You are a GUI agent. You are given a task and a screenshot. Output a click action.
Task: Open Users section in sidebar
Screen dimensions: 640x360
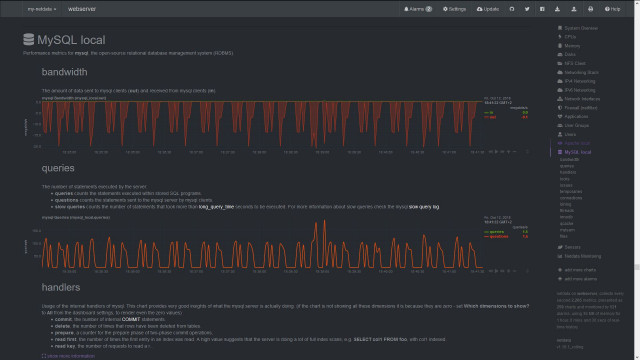570,134
